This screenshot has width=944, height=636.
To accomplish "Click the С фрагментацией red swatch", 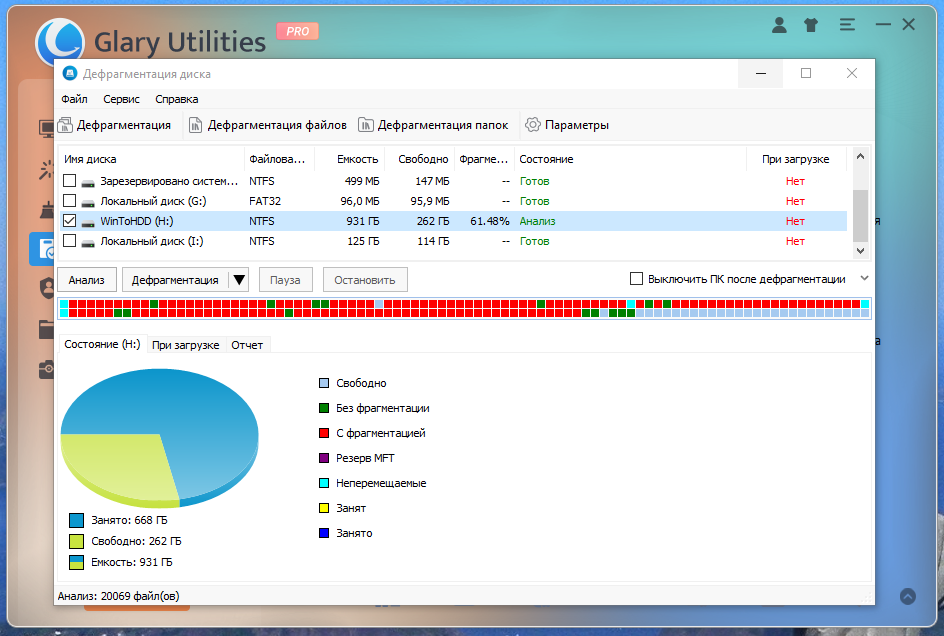I will pos(324,433).
